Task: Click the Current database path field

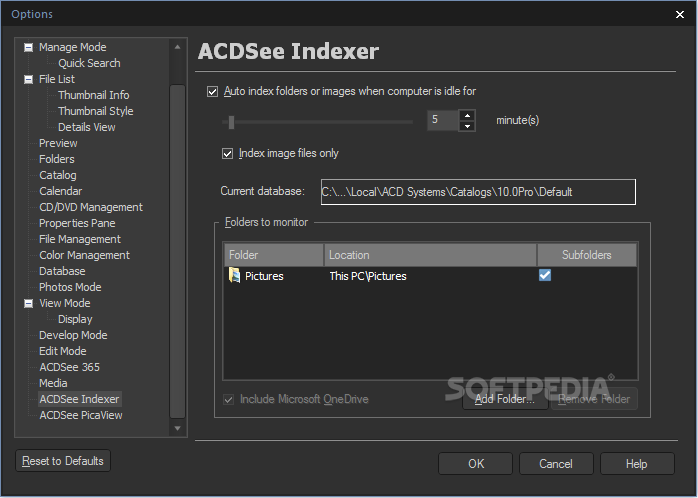Action: (478, 192)
